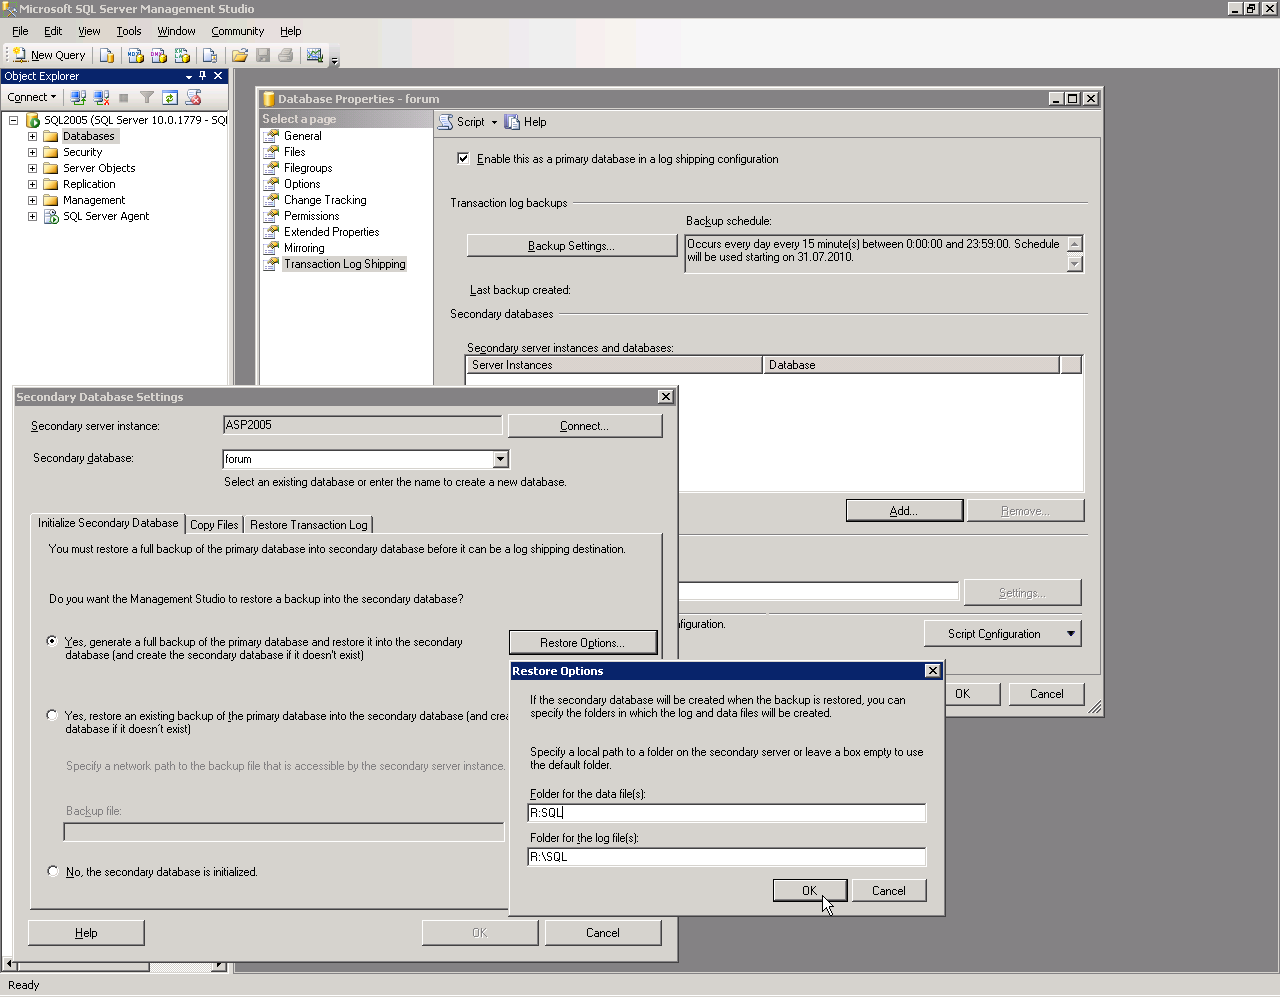This screenshot has height=997, width=1280.
Task: Select the Extended Properties page
Action: (331, 232)
